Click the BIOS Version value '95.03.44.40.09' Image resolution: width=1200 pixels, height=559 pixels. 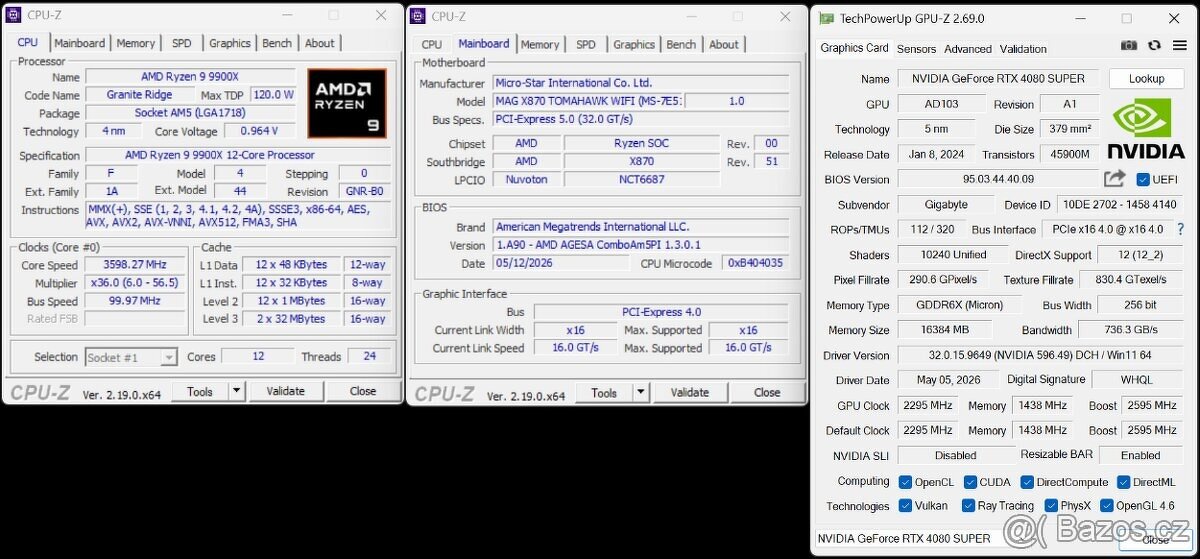pyautogui.click(x=999, y=179)
